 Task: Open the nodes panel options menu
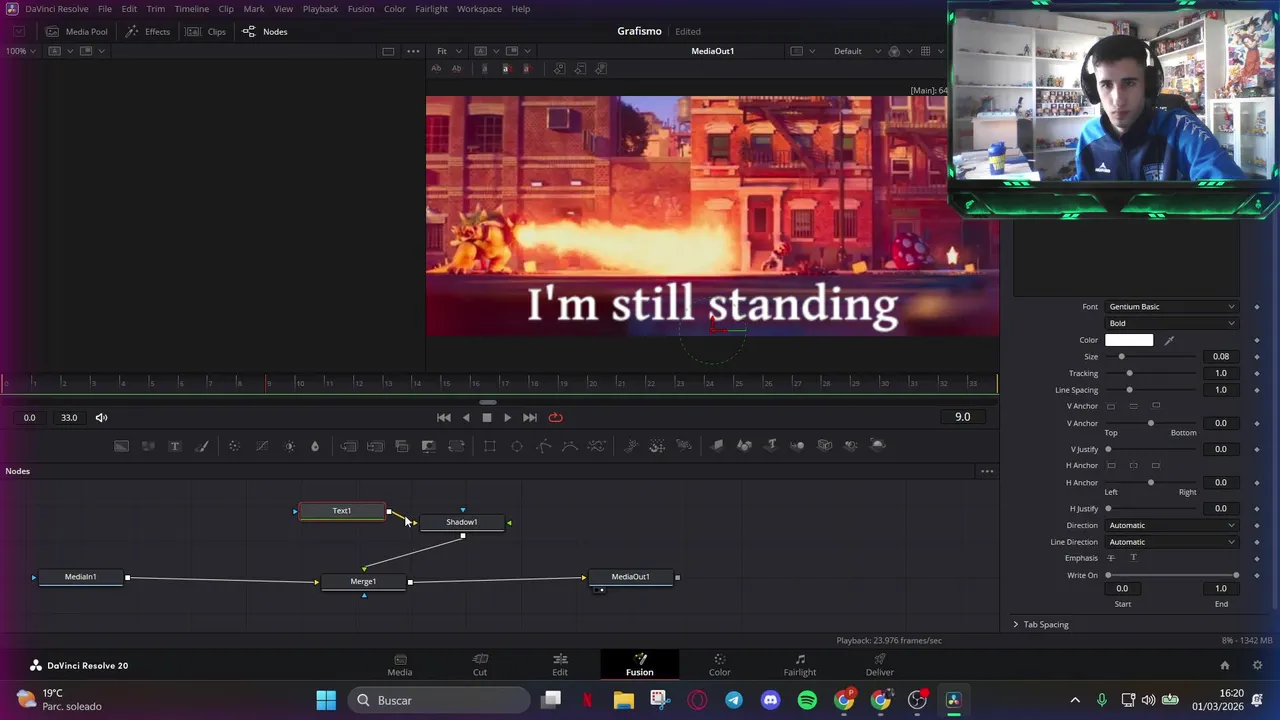click(987, 471)
